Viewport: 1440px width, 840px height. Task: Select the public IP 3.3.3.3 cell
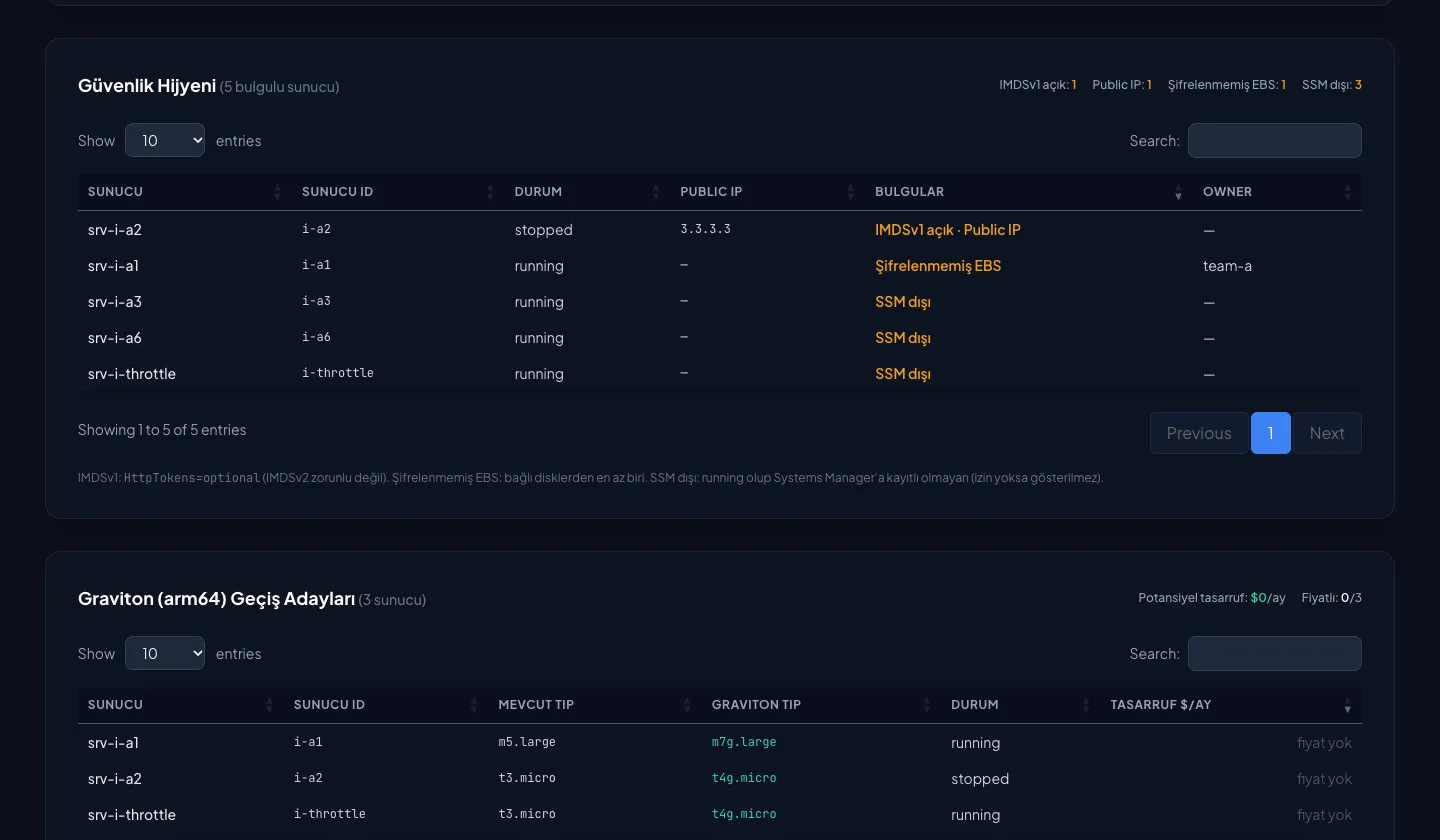pos(706,229)
